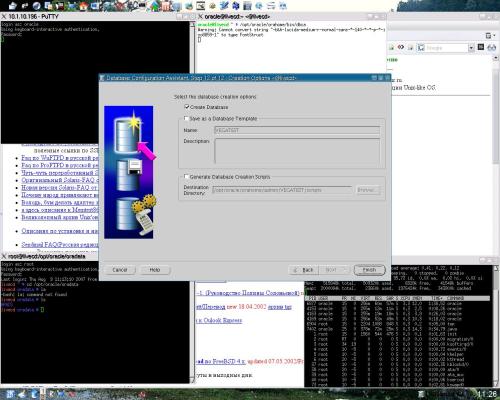Screen dimensions: 500x400
Task: Click the blue snowflake-like icon in top dock
Action: (x=236, y=6)
